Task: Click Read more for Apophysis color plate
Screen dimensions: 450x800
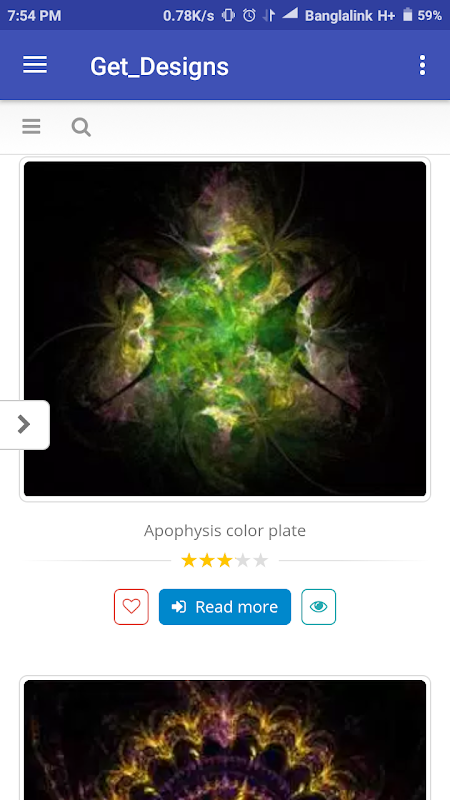Action: pos(225,607)
